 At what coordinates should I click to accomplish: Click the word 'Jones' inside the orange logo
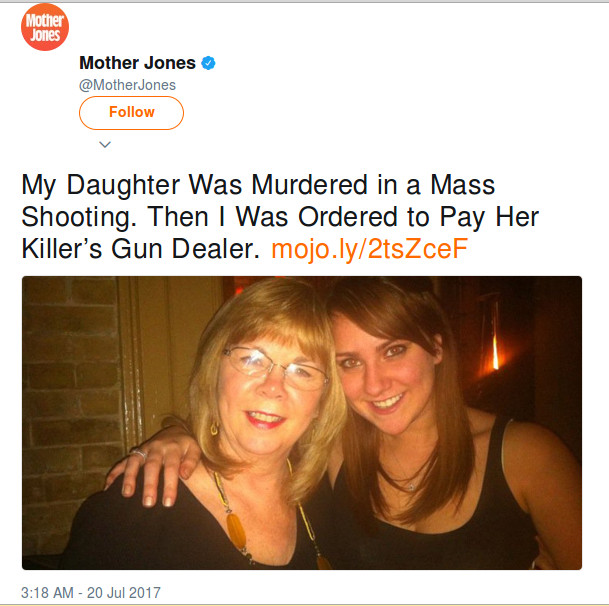(x=45, y=35)
